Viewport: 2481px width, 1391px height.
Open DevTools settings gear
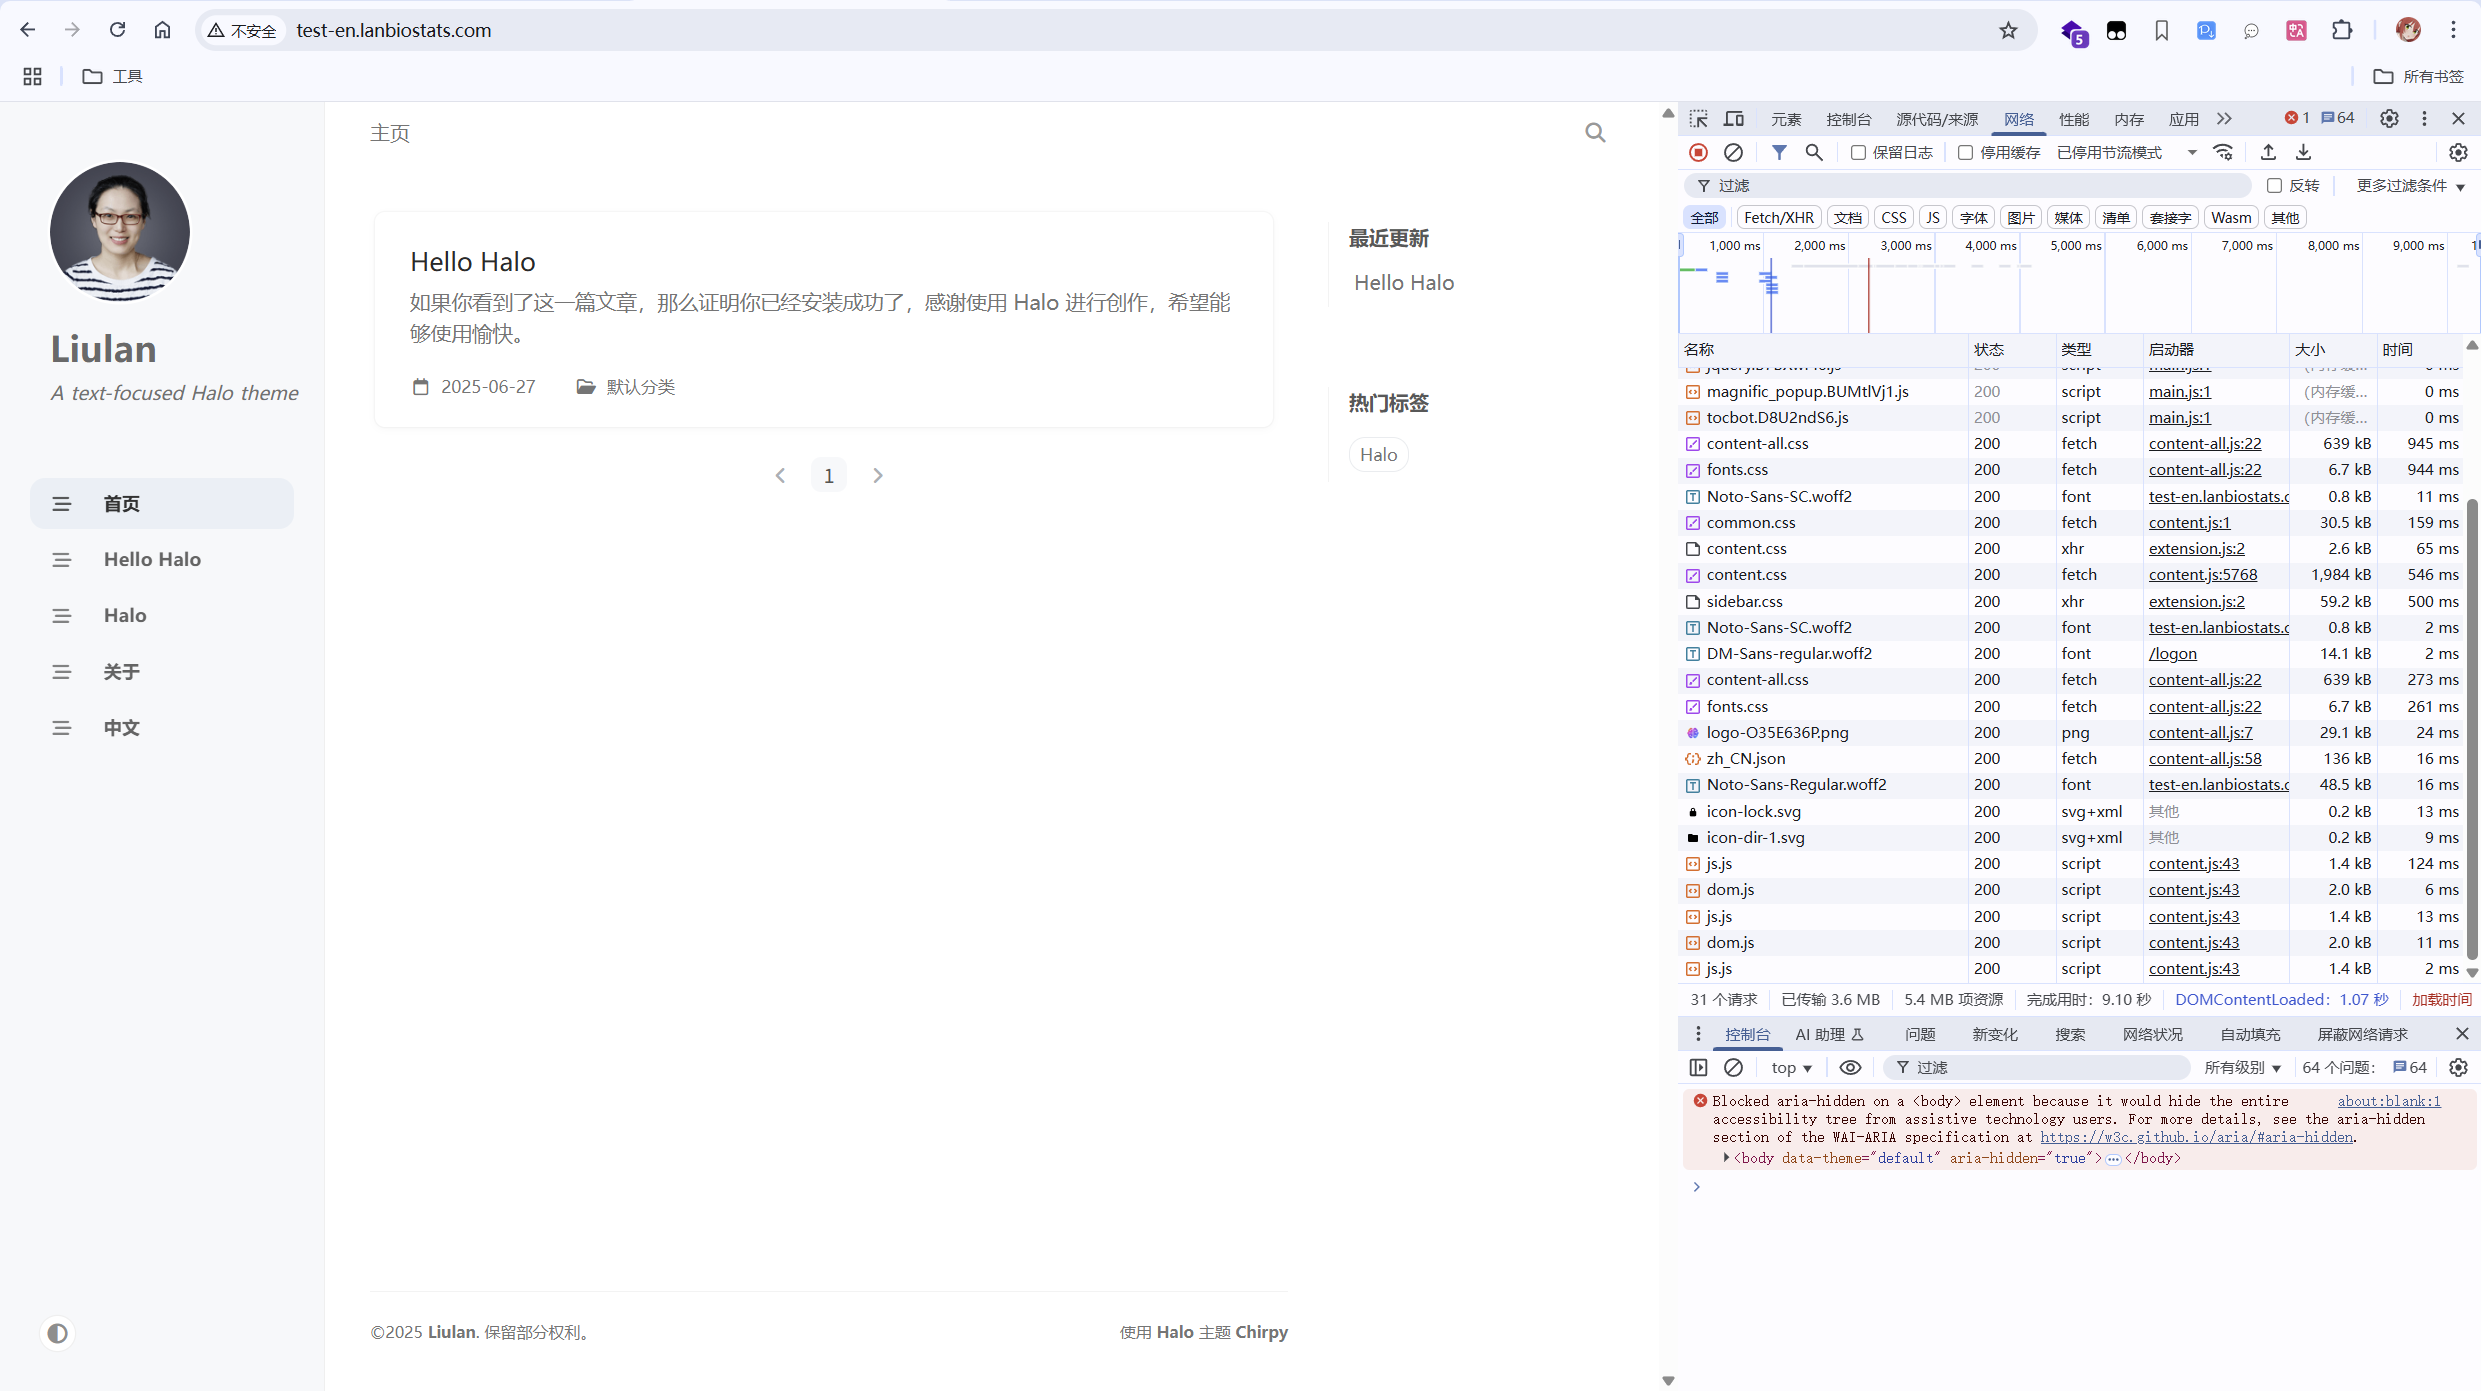point(2389,119)
